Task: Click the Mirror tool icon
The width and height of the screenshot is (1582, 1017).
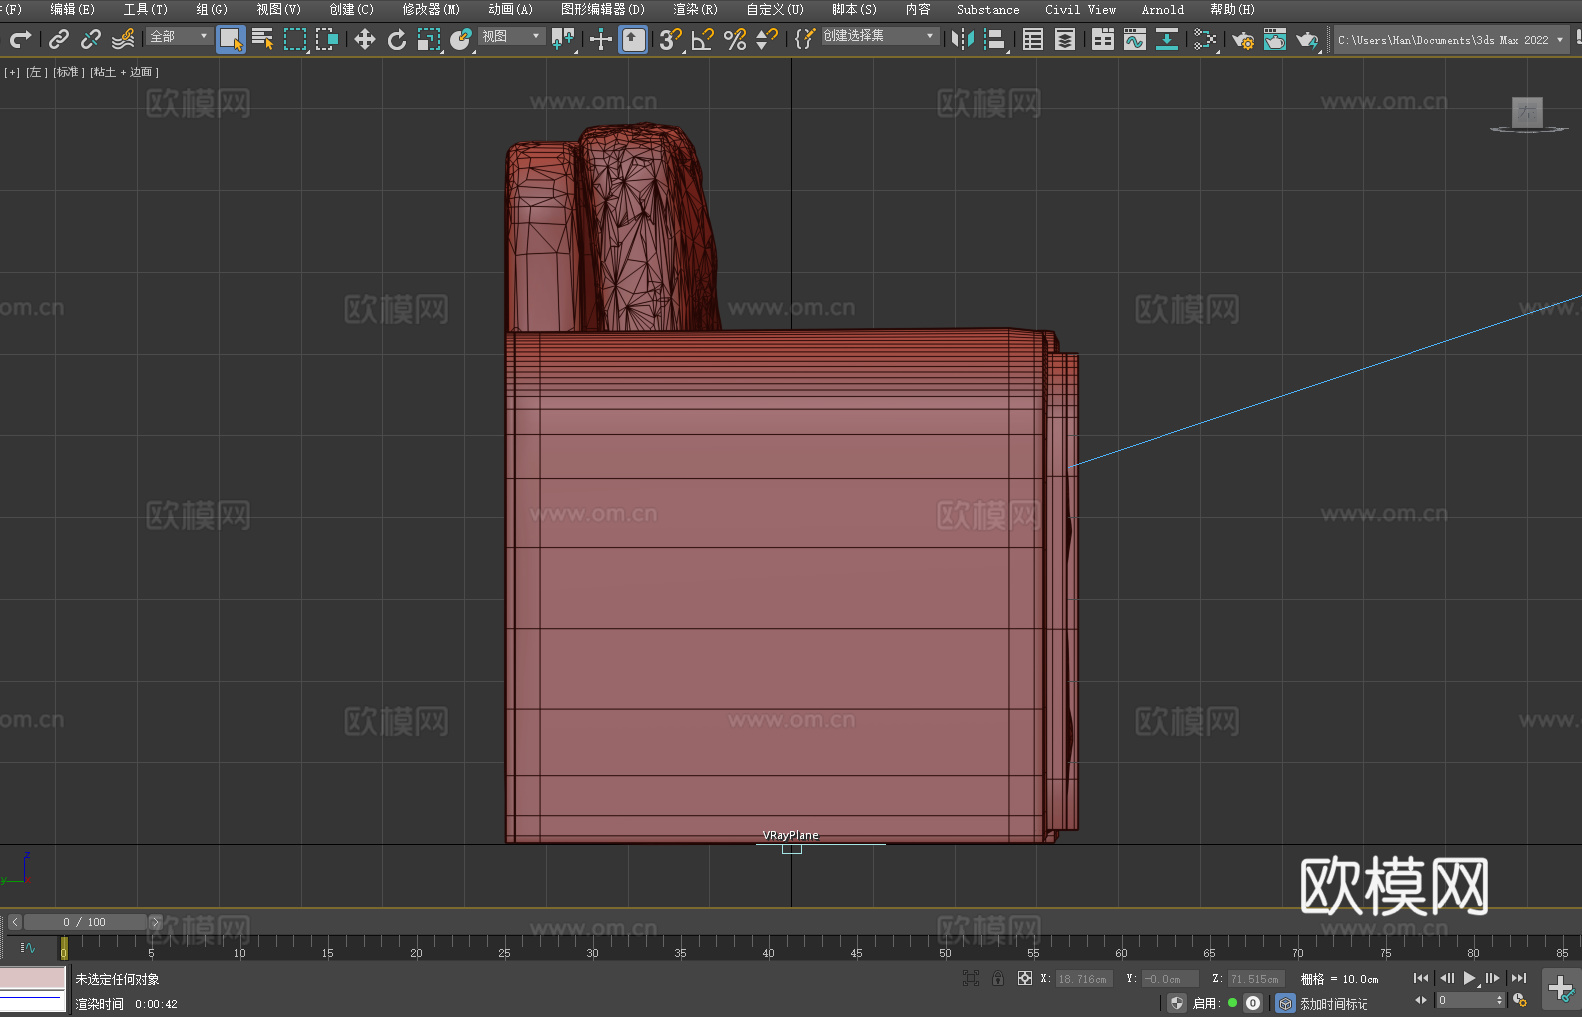Action: coord(963,39)
